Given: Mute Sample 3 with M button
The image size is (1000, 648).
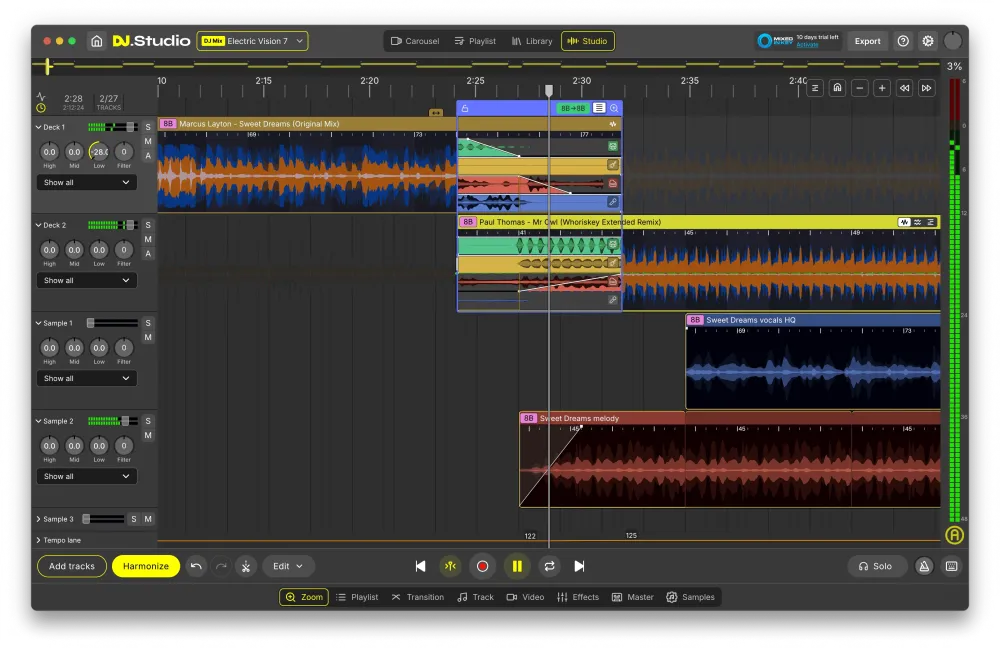Looking at the screenshot, I should click(x=148, y=519).
